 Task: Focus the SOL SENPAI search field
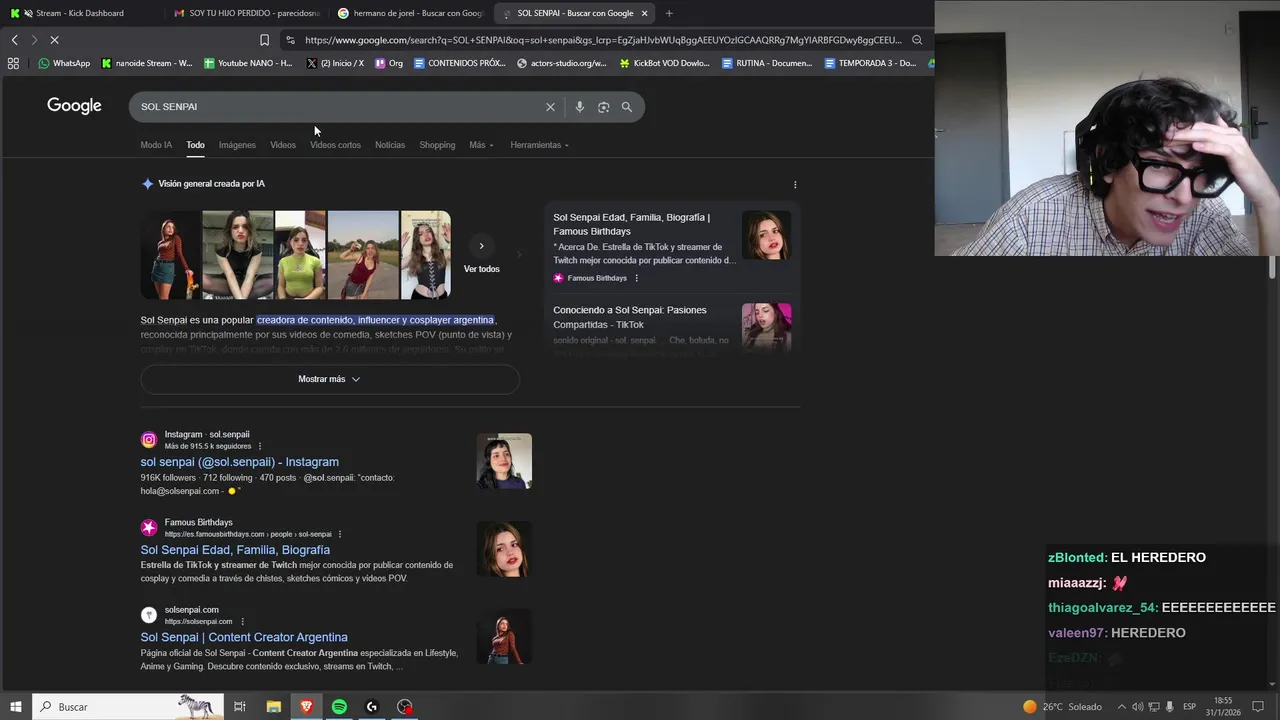point(335,107)
